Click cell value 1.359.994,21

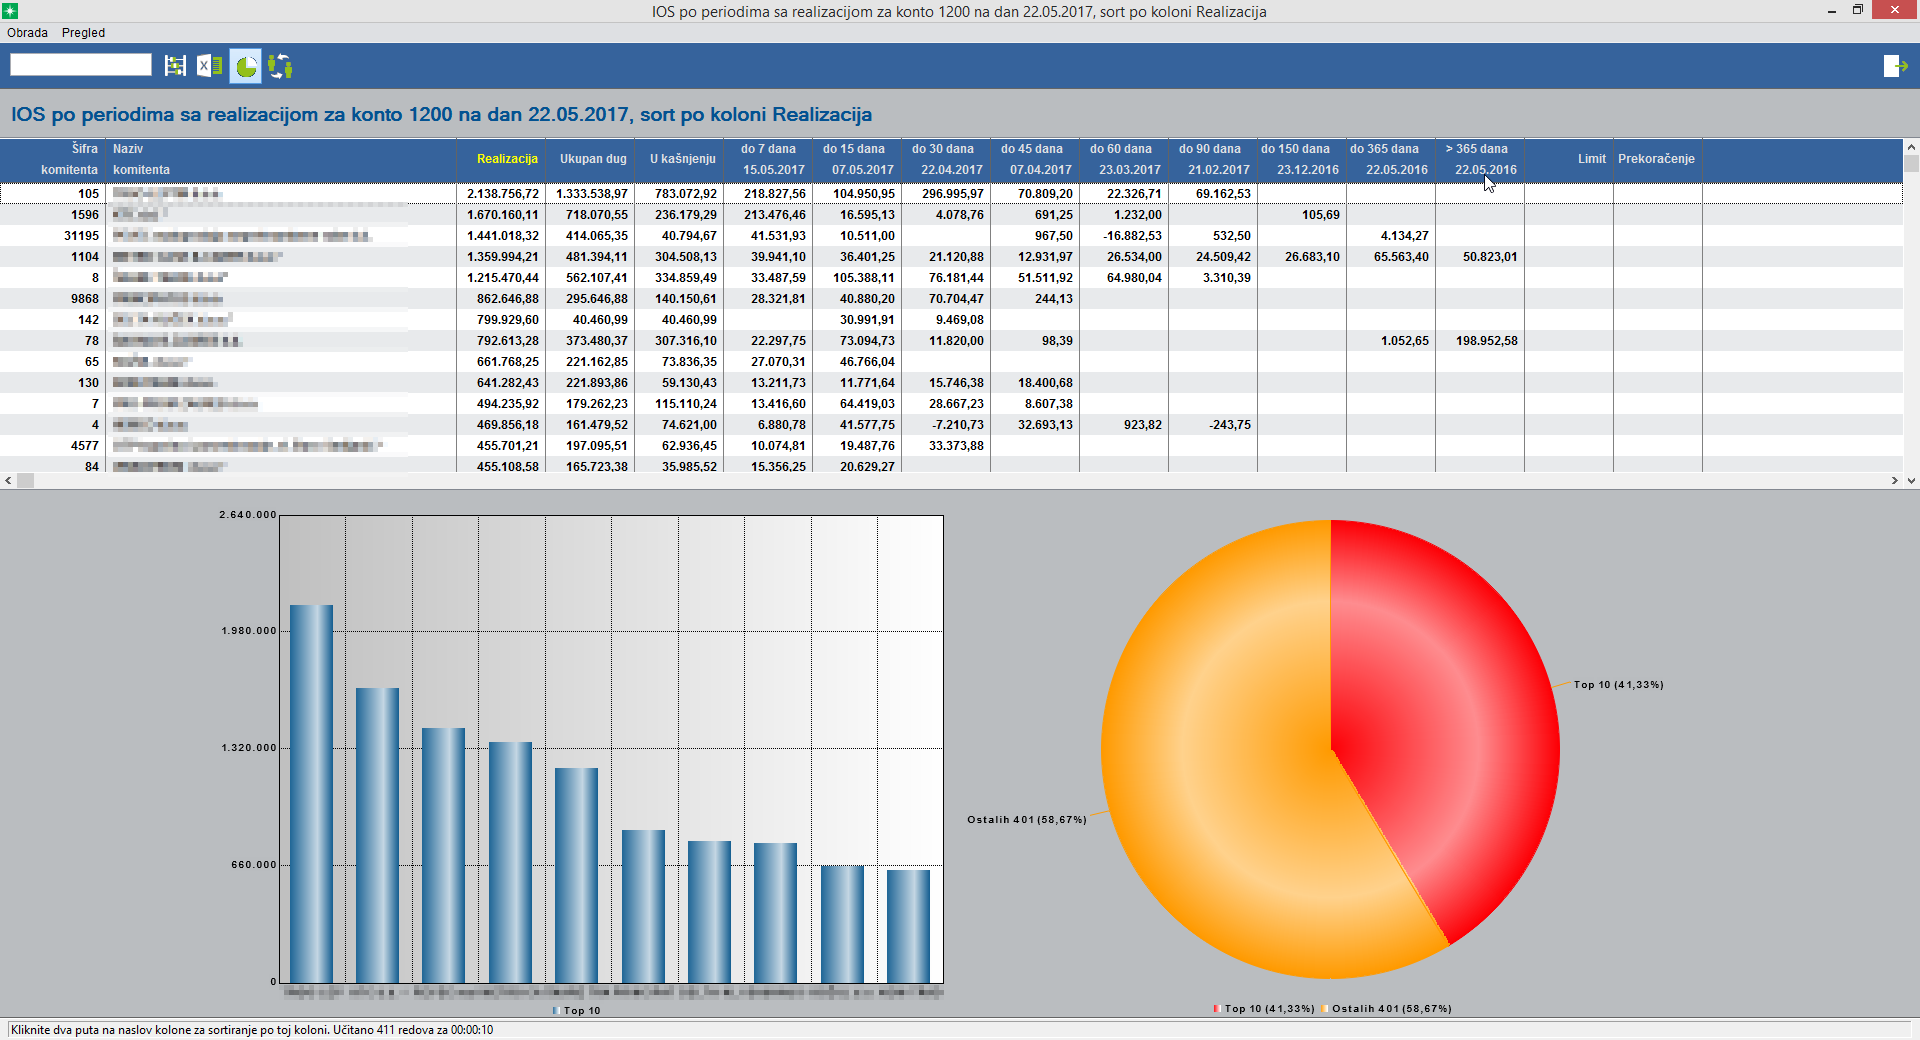503,257
